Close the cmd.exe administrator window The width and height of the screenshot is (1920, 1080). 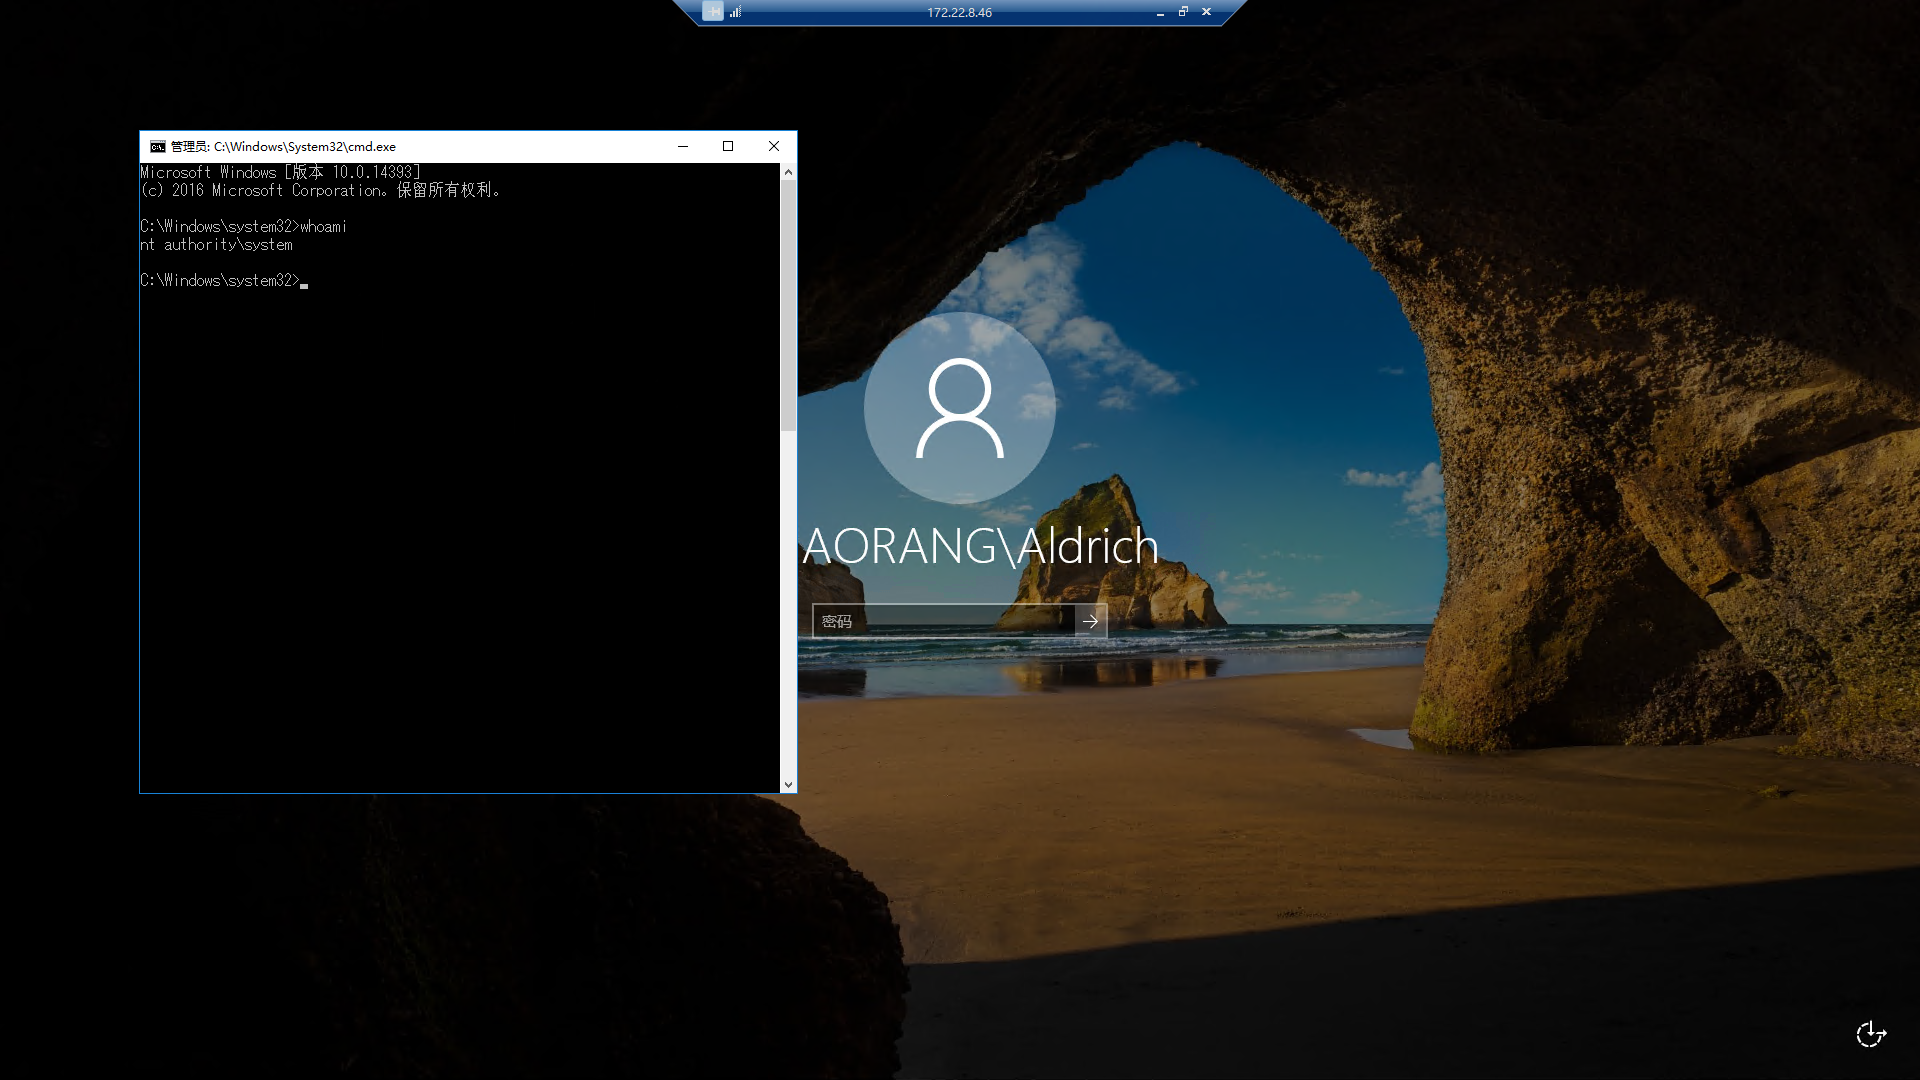[773, 146]
